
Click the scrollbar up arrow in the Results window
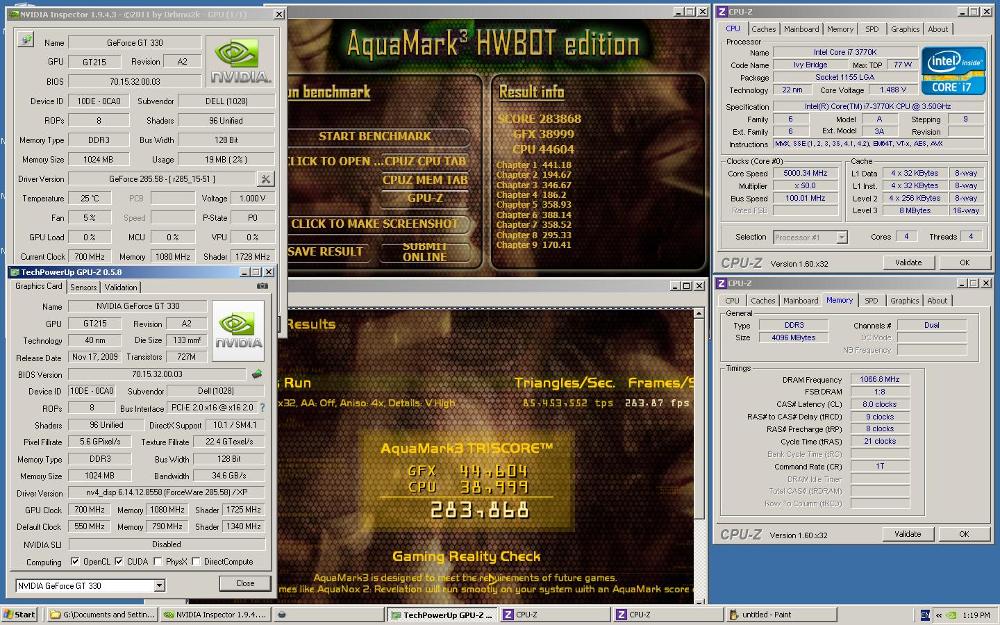pos(699,313)
